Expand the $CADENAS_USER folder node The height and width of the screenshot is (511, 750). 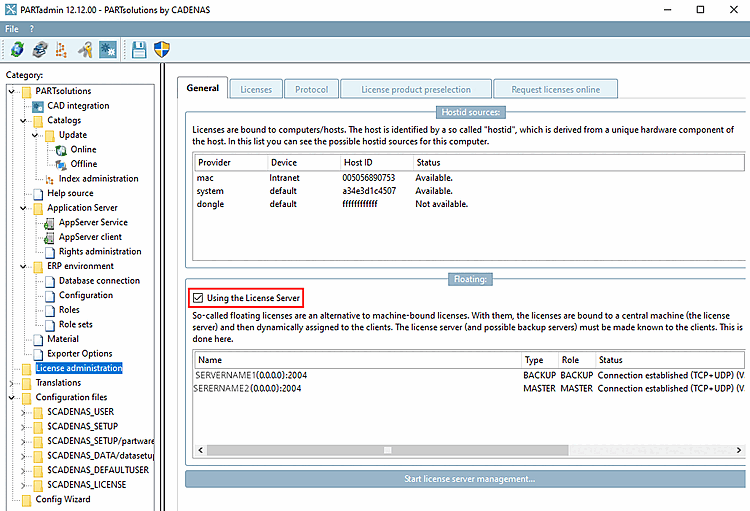pyautogui.click(x=23, y=412)
